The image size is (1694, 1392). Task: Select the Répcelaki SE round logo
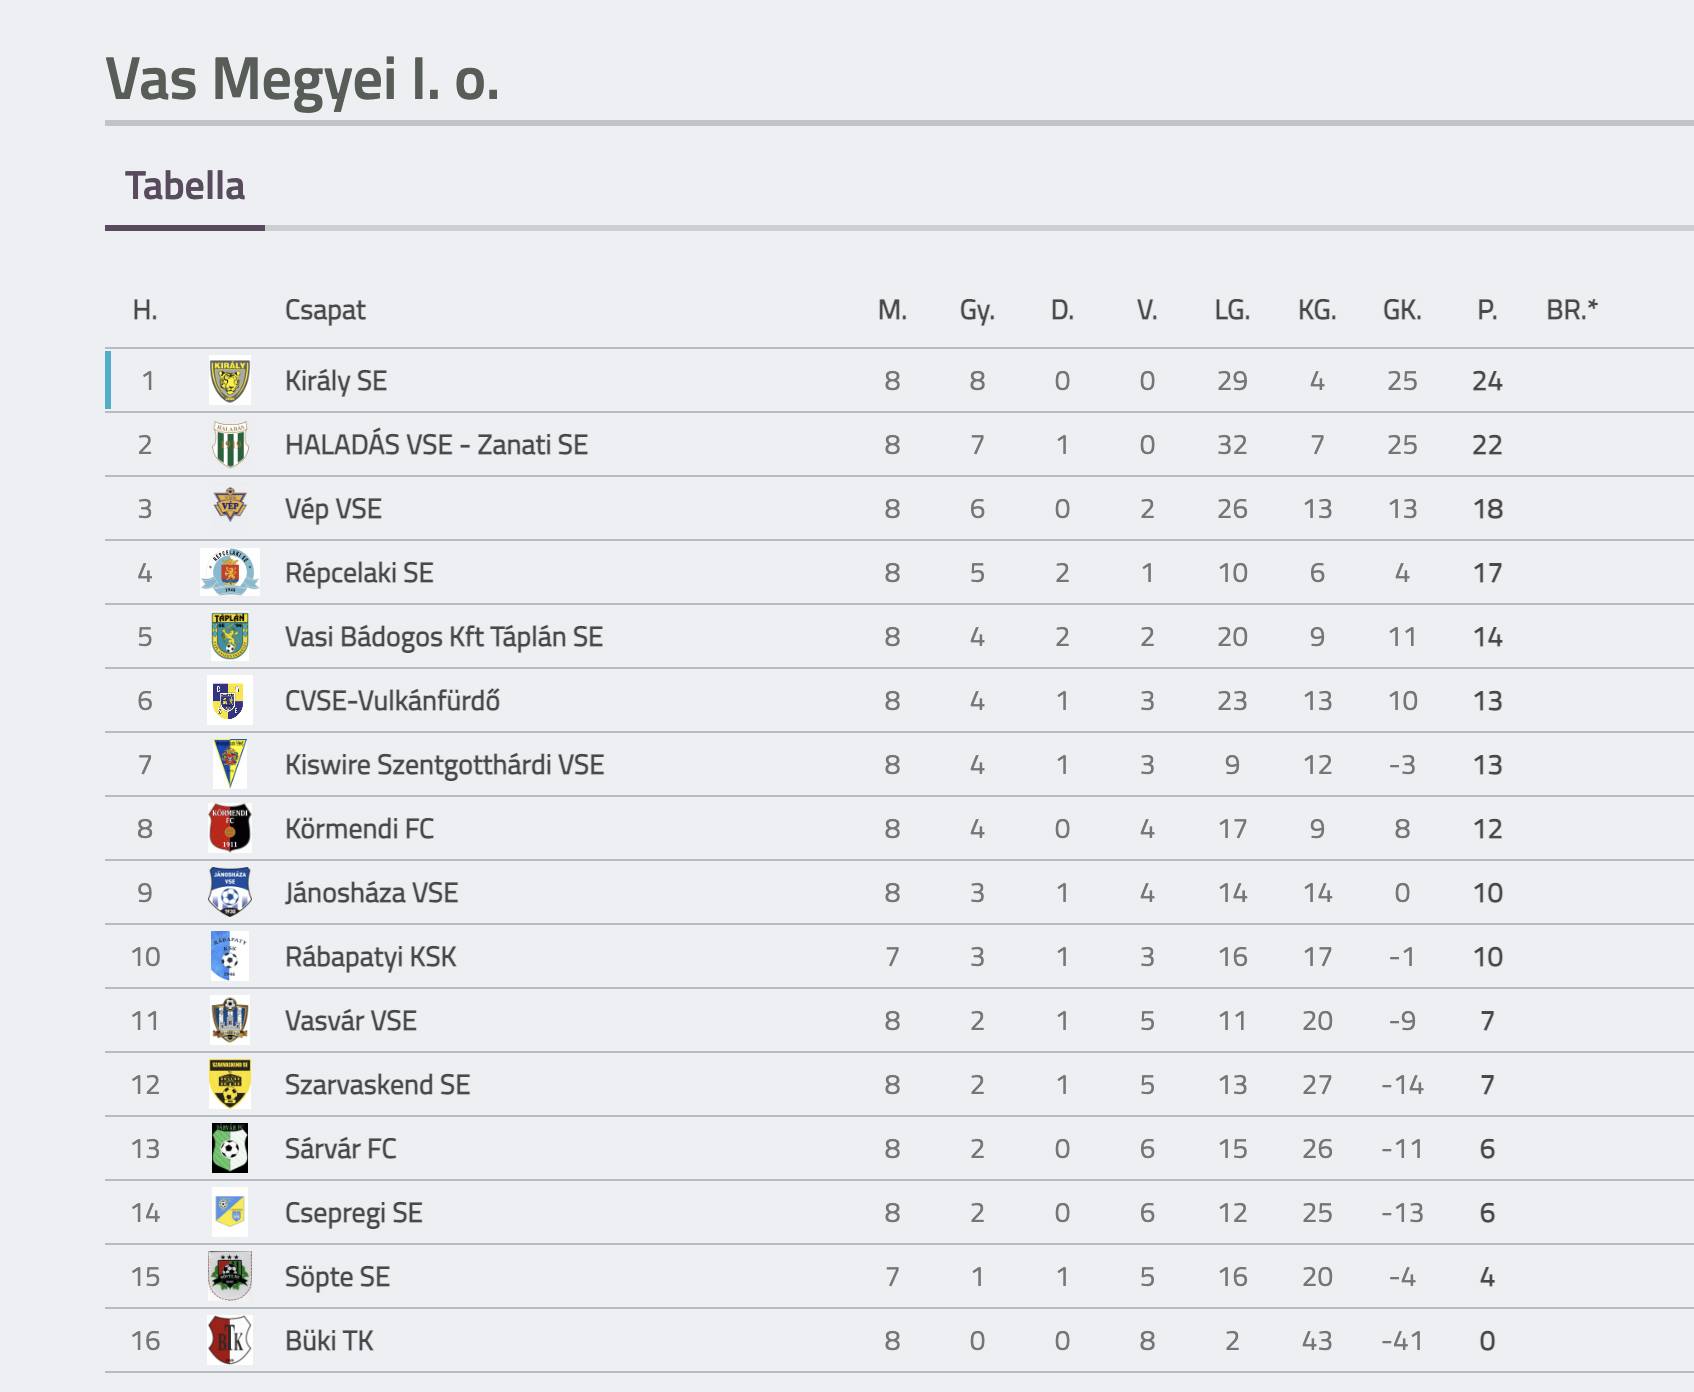230,572
